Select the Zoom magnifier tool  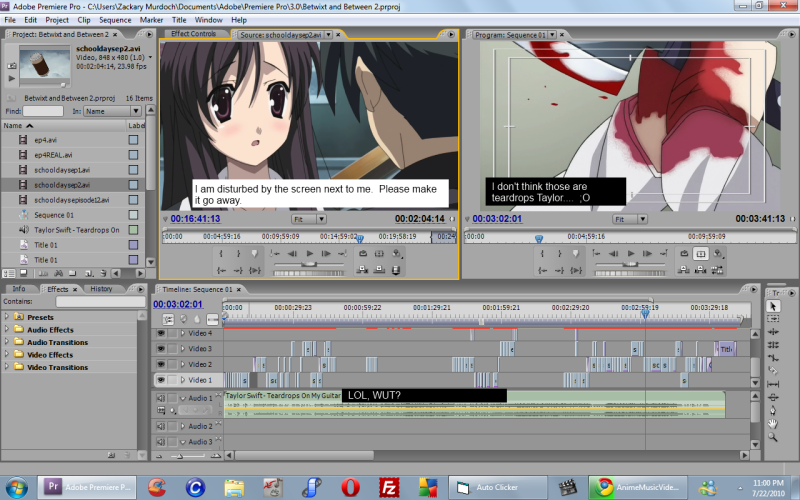[x=772, y=437]
